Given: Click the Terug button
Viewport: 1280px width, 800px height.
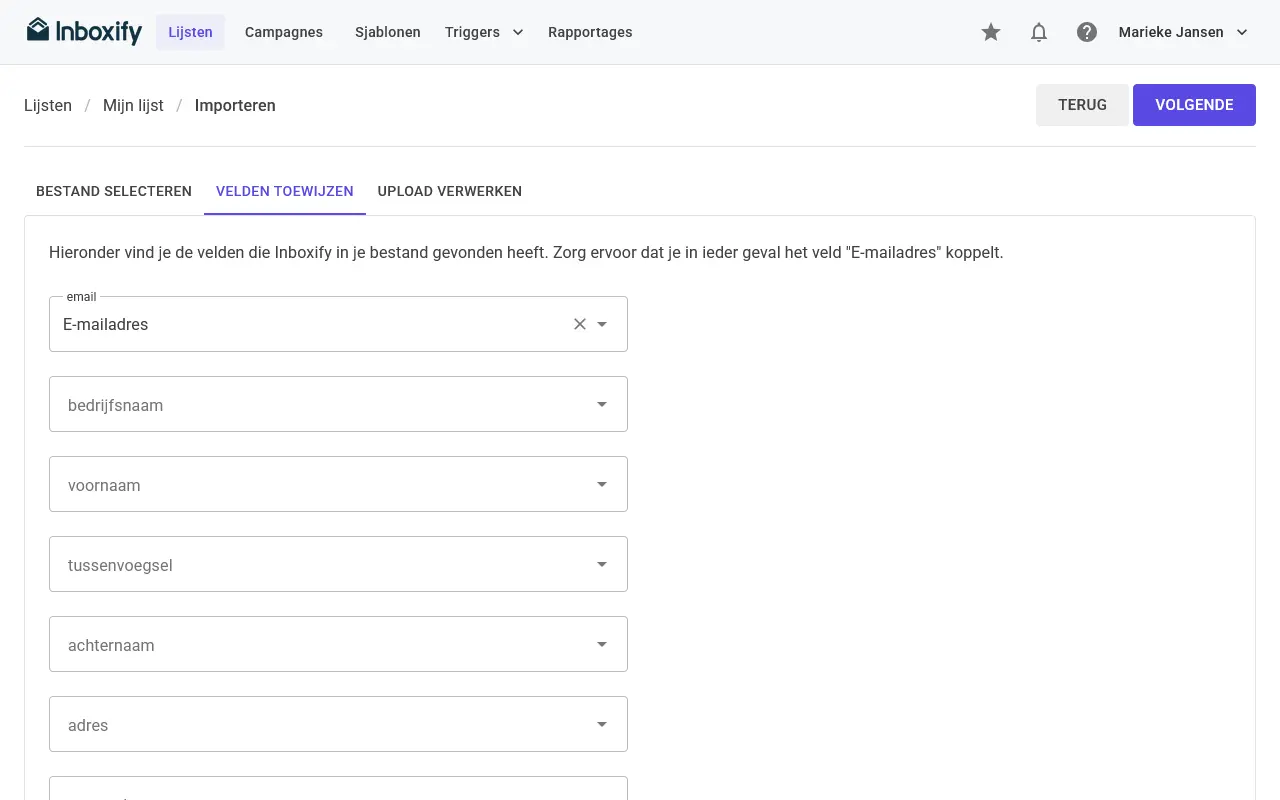Looking at the screenshot, I should pyautogui.click(x=1082, y=105).
